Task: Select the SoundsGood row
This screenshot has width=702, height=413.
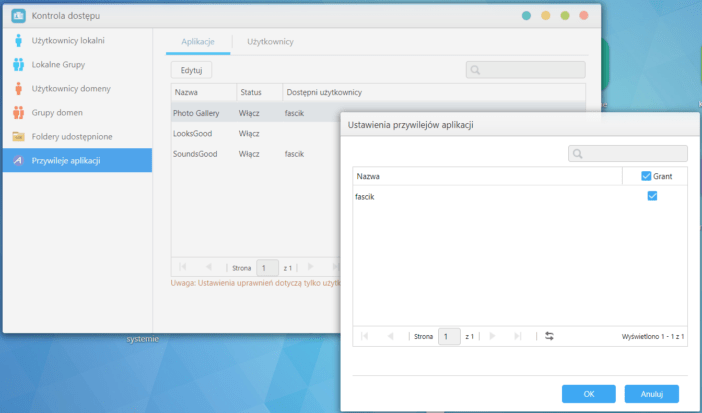Action: pyautogui.click(x=256, y=154)
